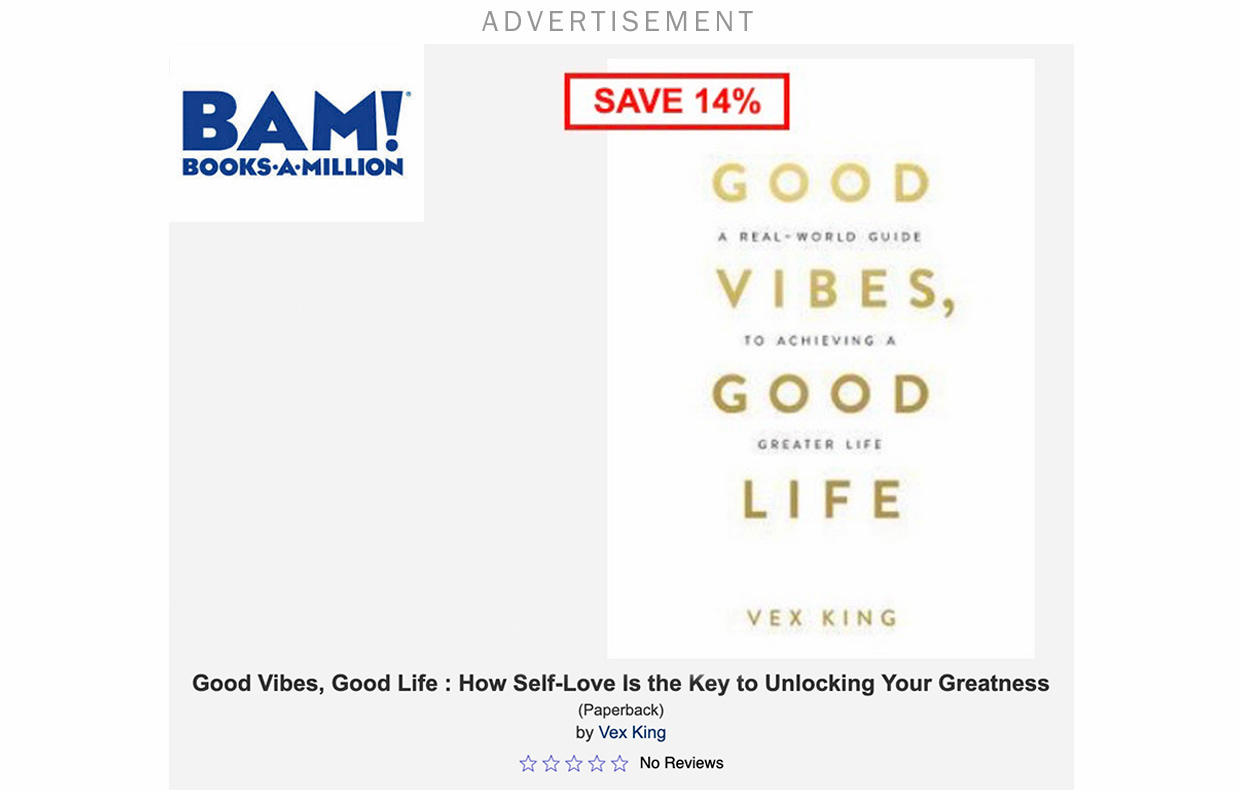The width and height of the screenshot is (1241, 790).
Task: Open the Good Vibes, Good Life cover image
Action: 821,358
